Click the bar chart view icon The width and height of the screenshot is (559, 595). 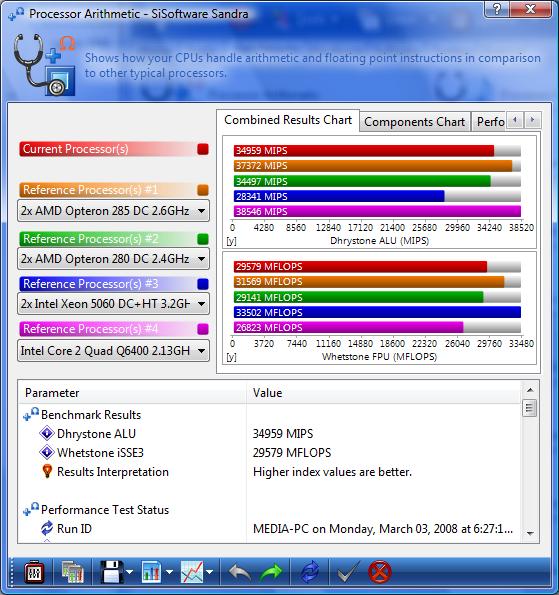(x=151, y=572)
